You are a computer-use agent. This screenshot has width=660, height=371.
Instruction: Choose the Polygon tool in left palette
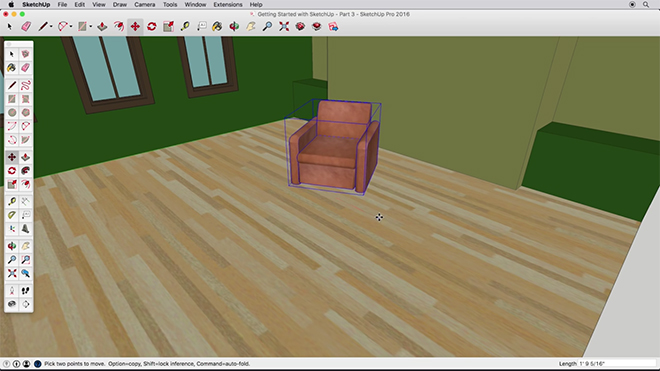[x=26, y=112]
